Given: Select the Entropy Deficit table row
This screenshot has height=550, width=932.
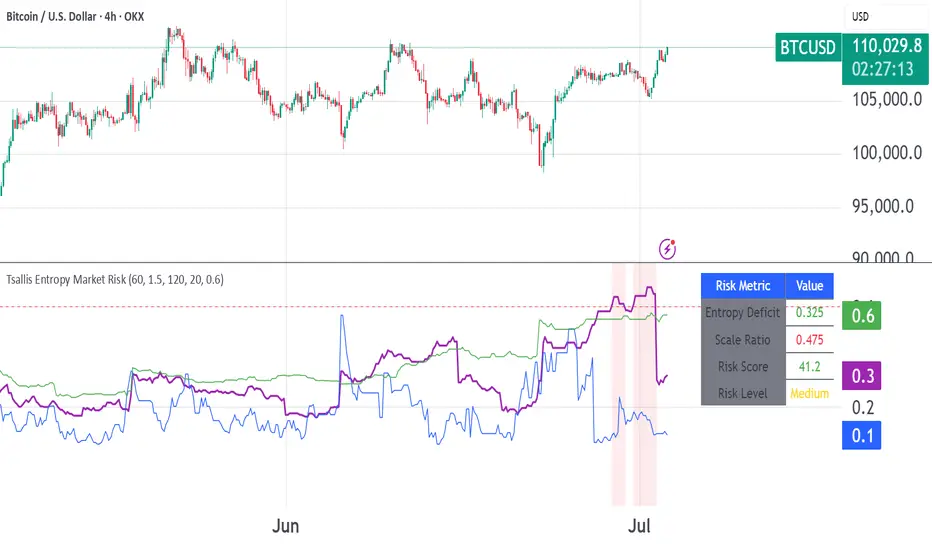Looking at the screenshot, I should pyautogui.click(x=742, y=313).
